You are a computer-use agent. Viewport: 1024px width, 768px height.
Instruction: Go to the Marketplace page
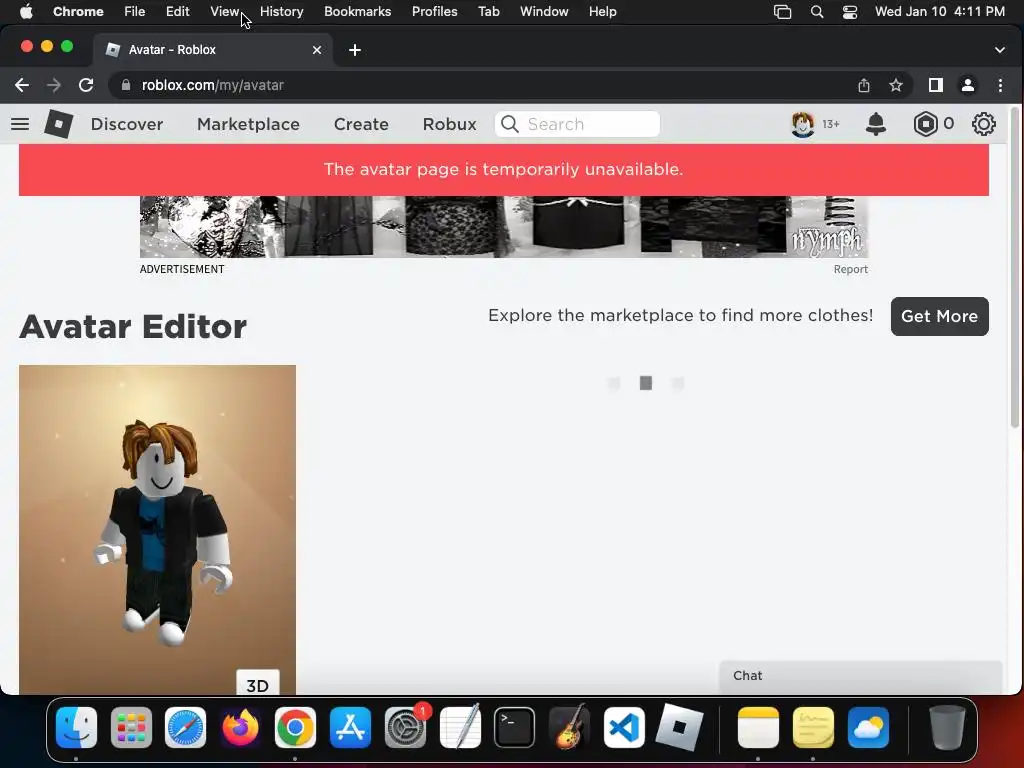248,124
